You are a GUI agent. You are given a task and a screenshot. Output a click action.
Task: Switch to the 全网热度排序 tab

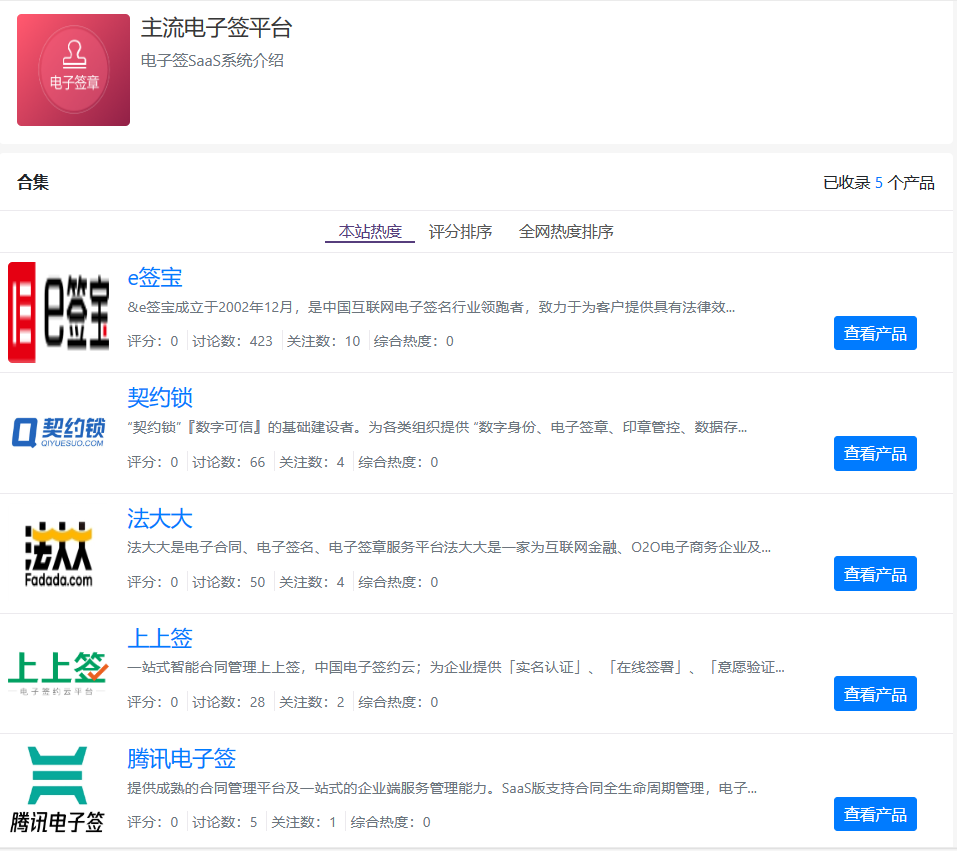(566, 232)
